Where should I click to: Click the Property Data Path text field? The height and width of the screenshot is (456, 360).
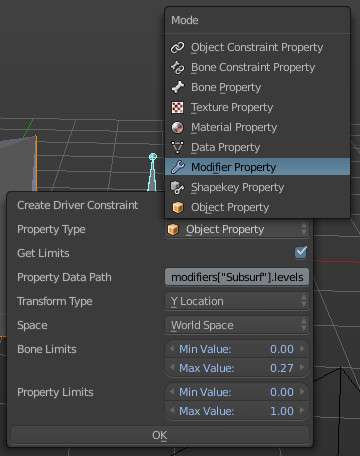click(237, 277)
